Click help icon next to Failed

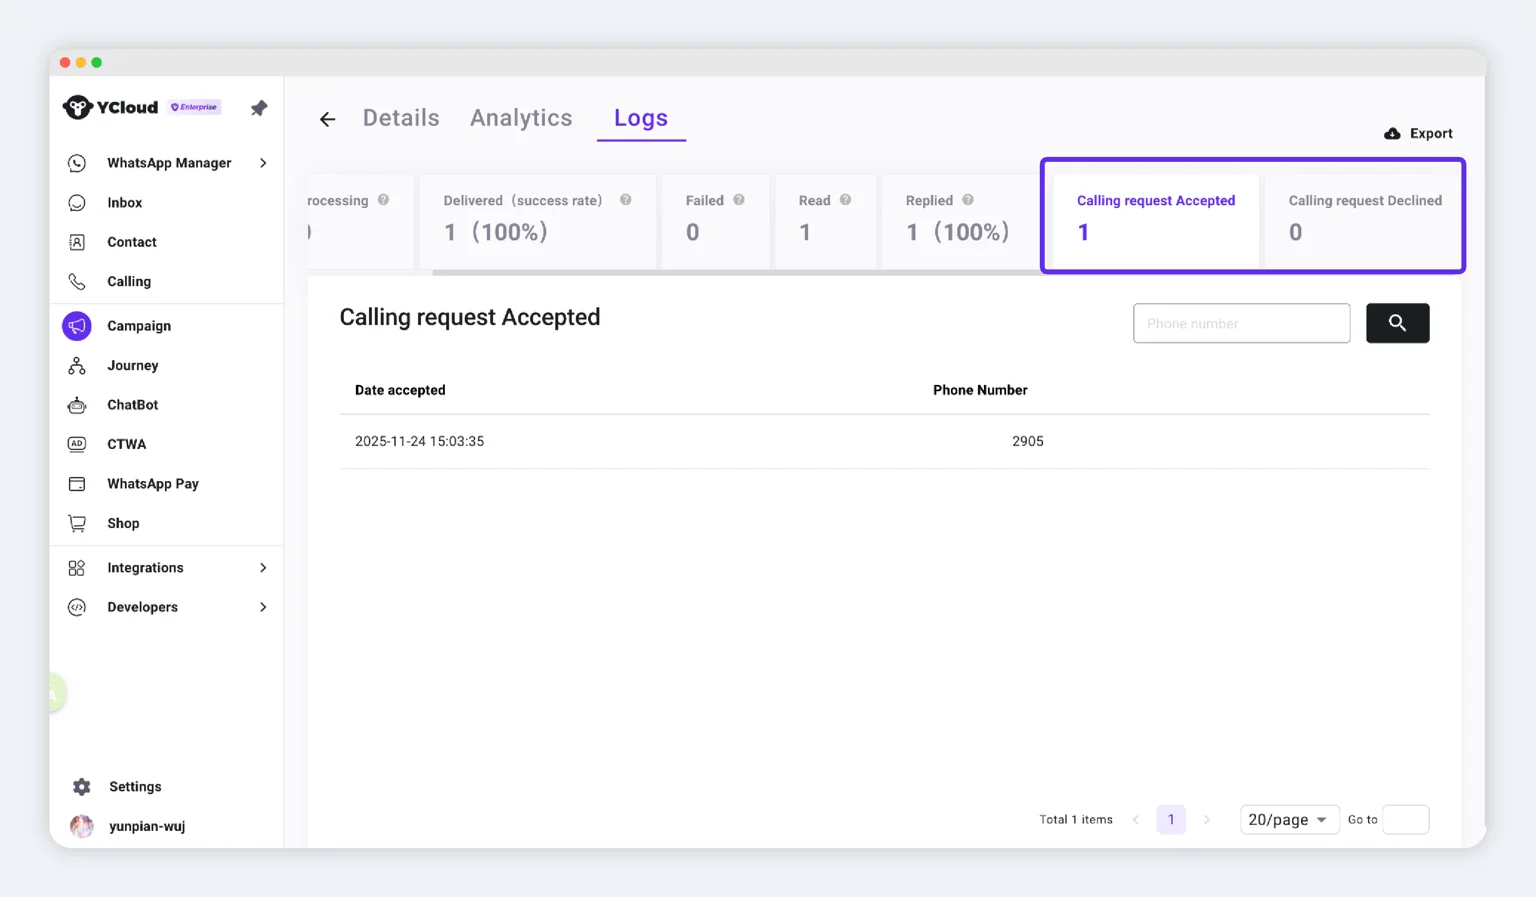click(x=739, y=200)
